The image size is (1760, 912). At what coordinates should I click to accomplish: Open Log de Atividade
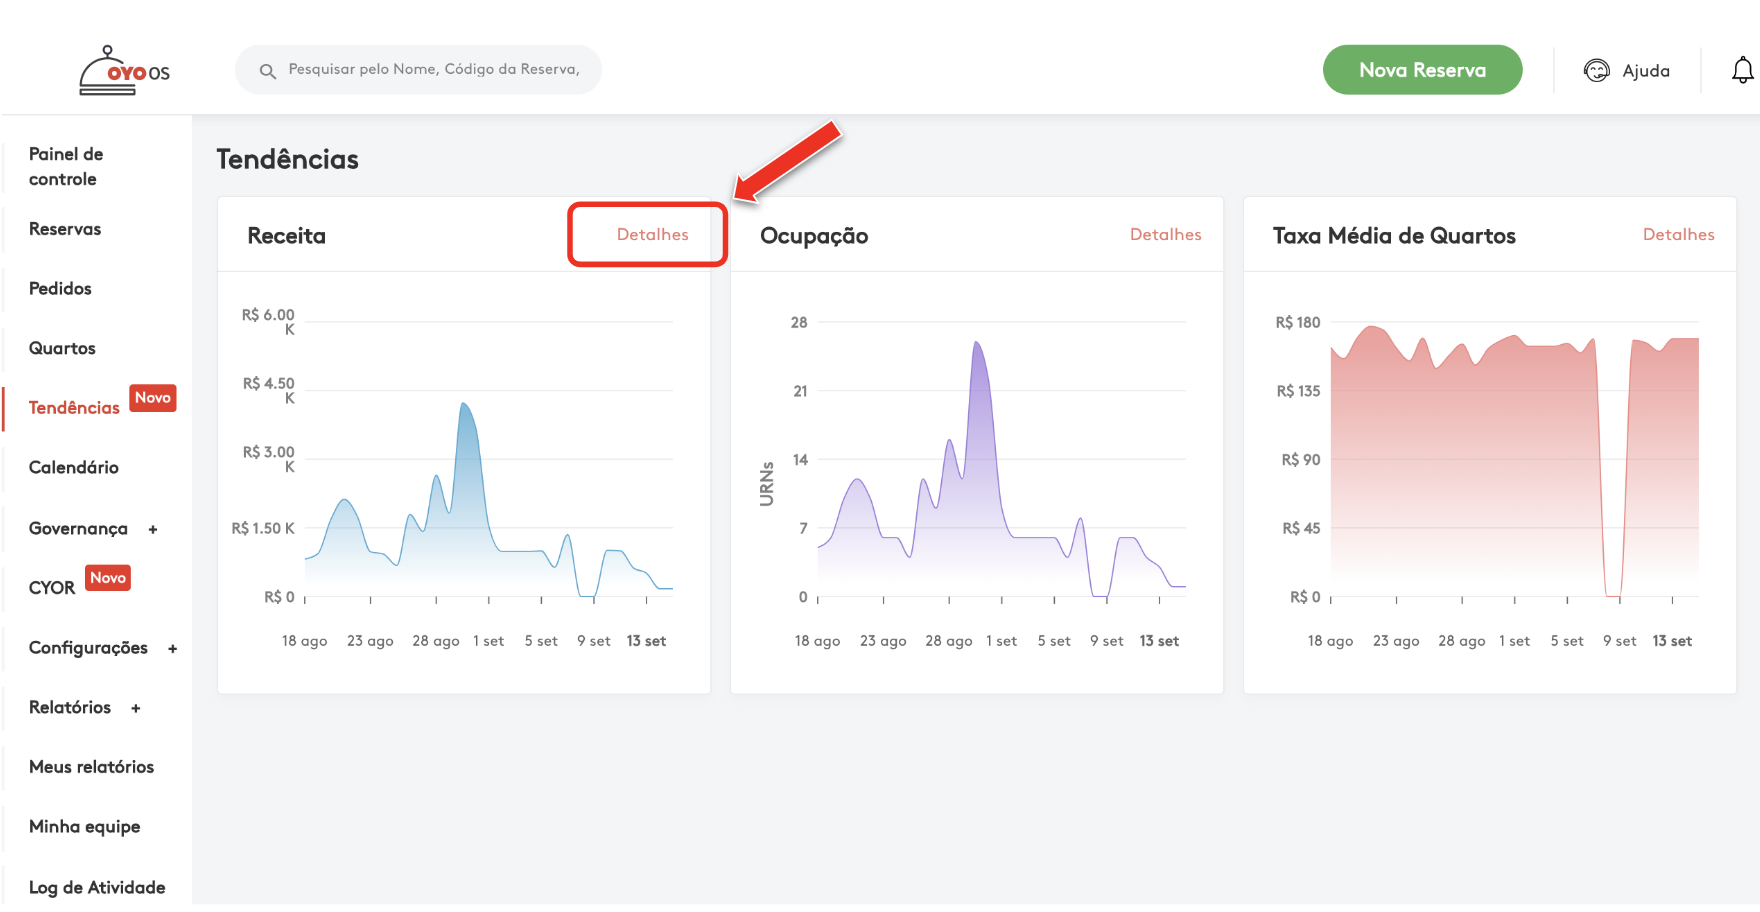97,887
